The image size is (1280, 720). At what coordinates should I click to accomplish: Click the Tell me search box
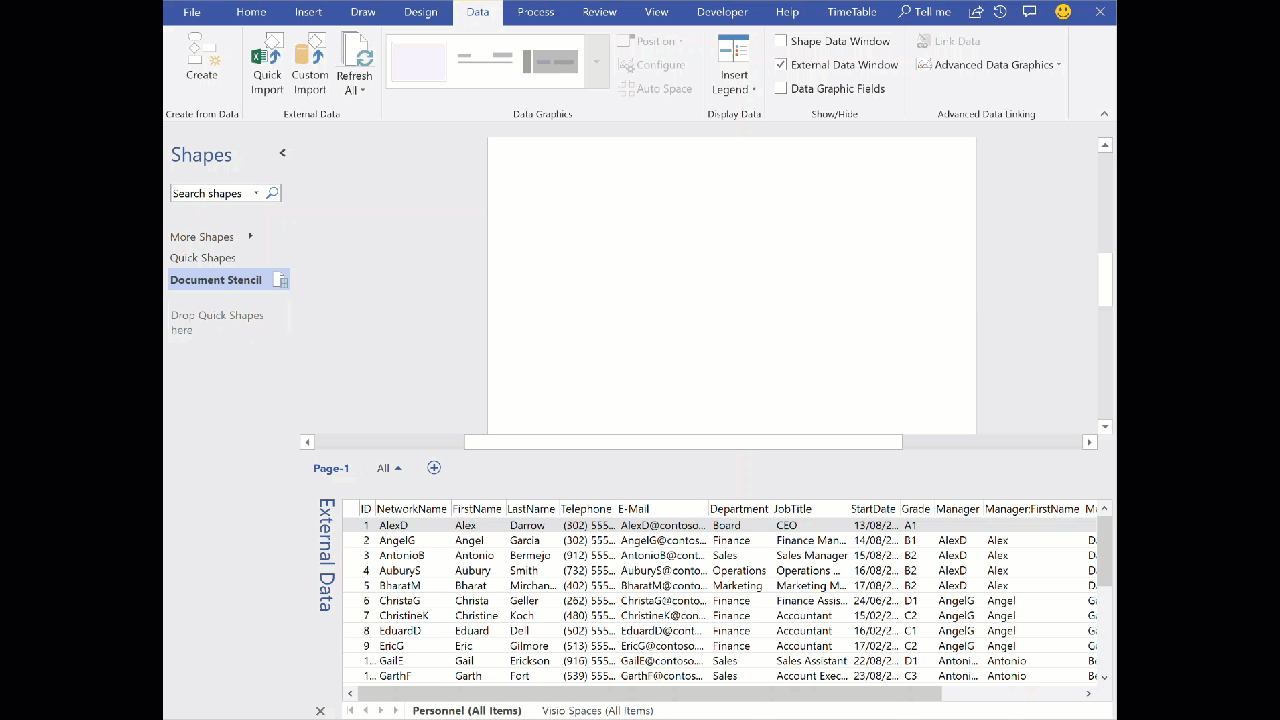pyautogui.click(x=925, y=12)
